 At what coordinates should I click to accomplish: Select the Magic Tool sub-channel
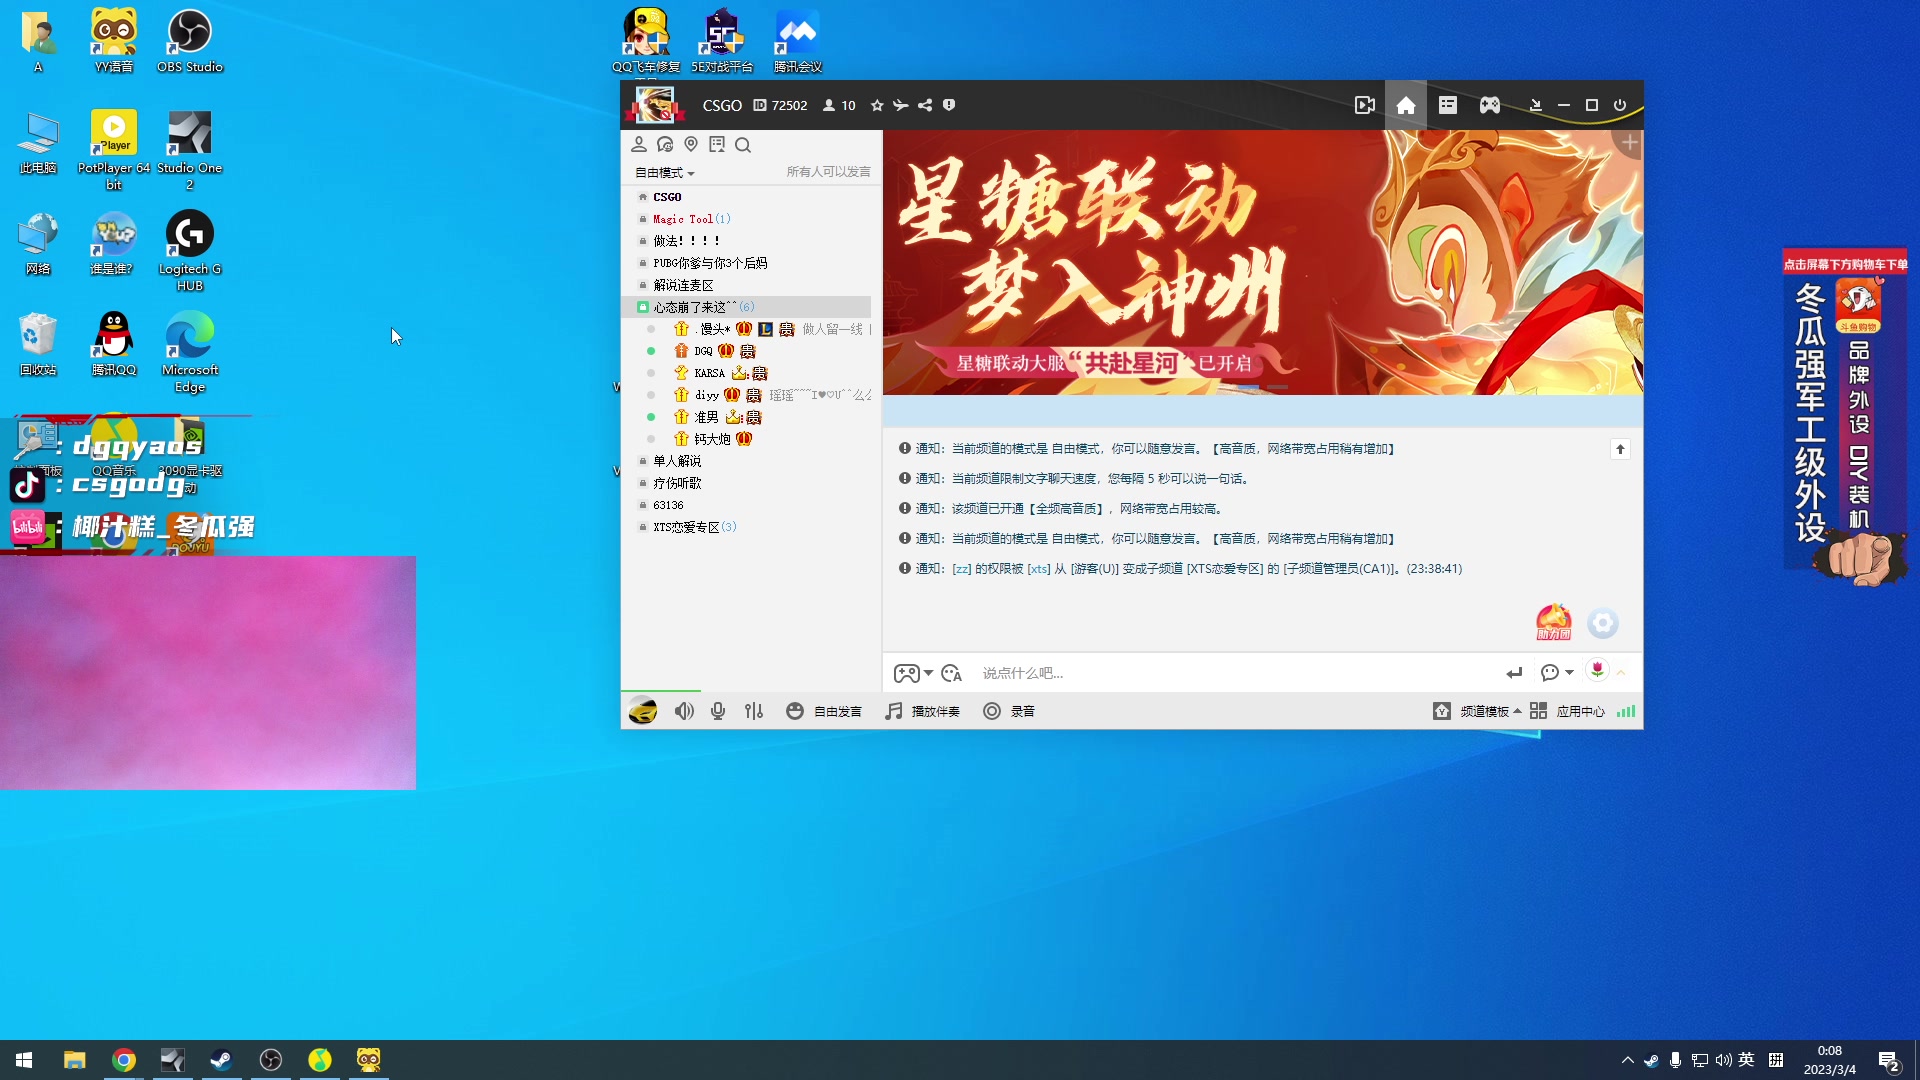coord(691,219)
